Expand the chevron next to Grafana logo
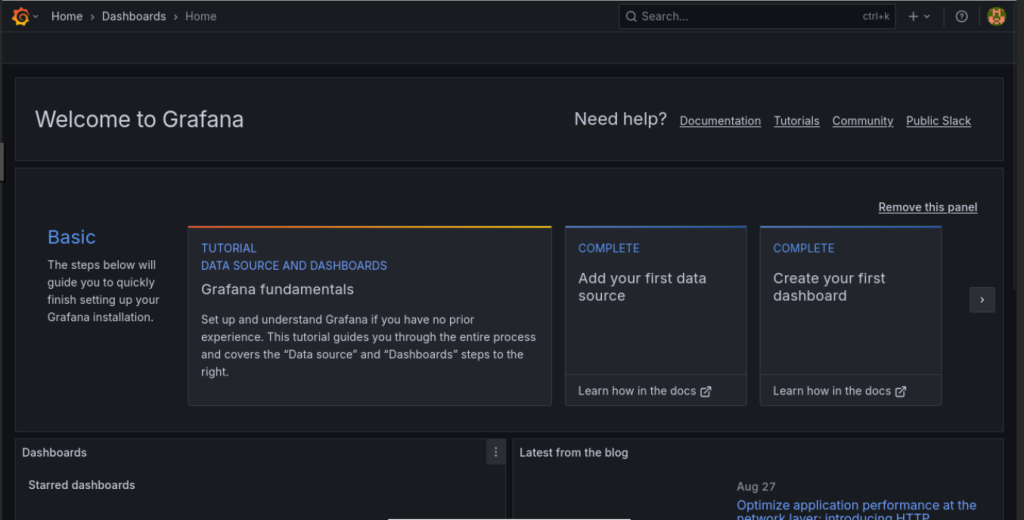The image size is (1024, 520). (x=35, y=16)
